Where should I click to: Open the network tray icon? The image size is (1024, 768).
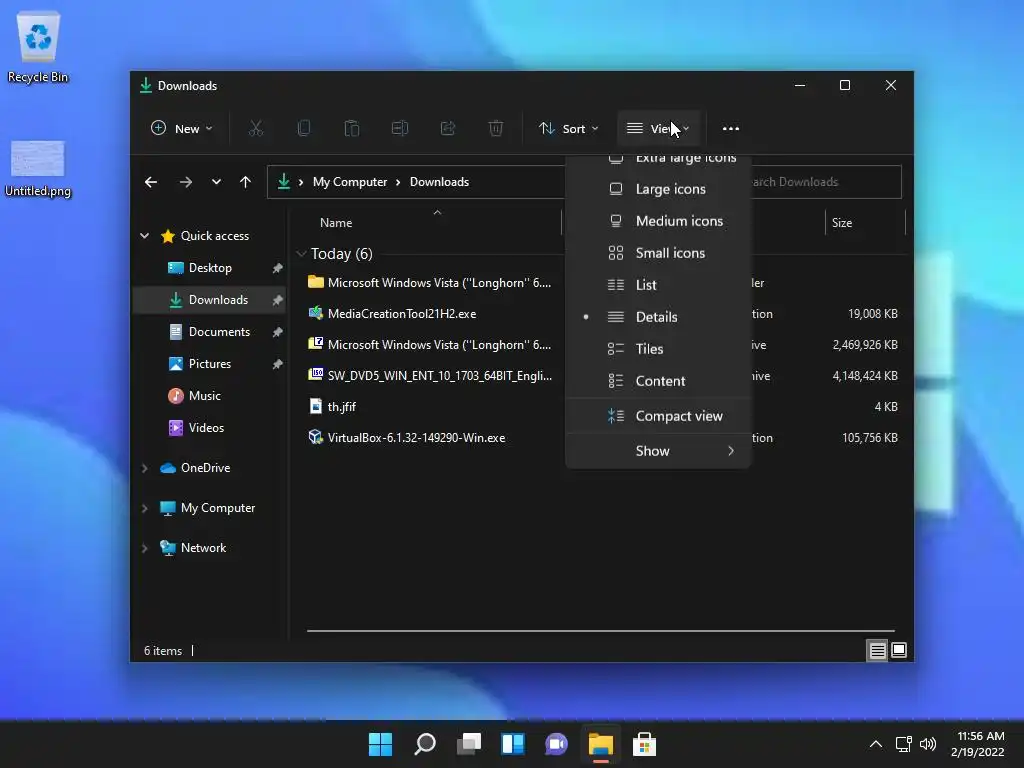pyautogui.click(x=903, y=744)
